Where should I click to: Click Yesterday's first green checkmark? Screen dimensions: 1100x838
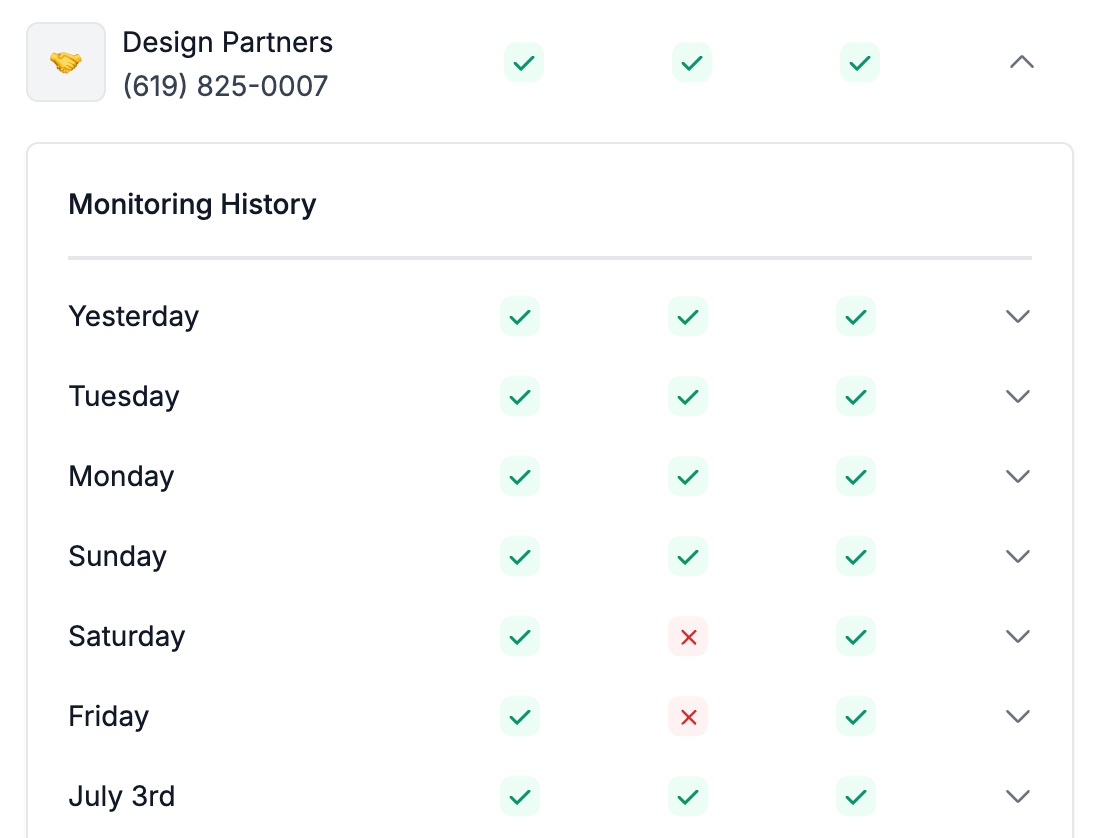coord(520,316)
